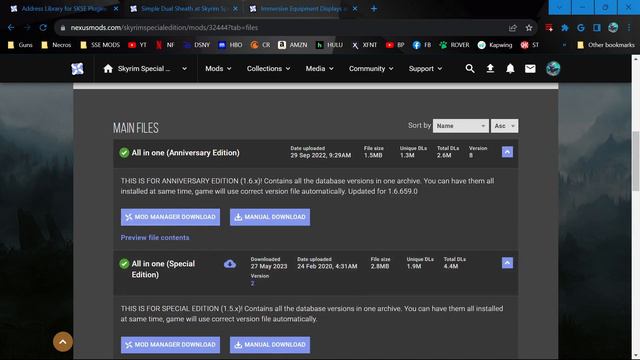Click the upload arrow icon in header
This screenshot has width=640, height=360.
[x=490, y=69]
